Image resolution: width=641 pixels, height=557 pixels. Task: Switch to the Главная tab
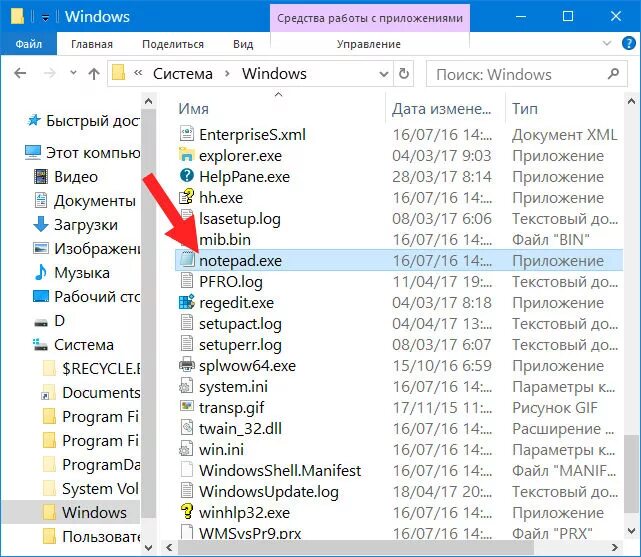92,44
